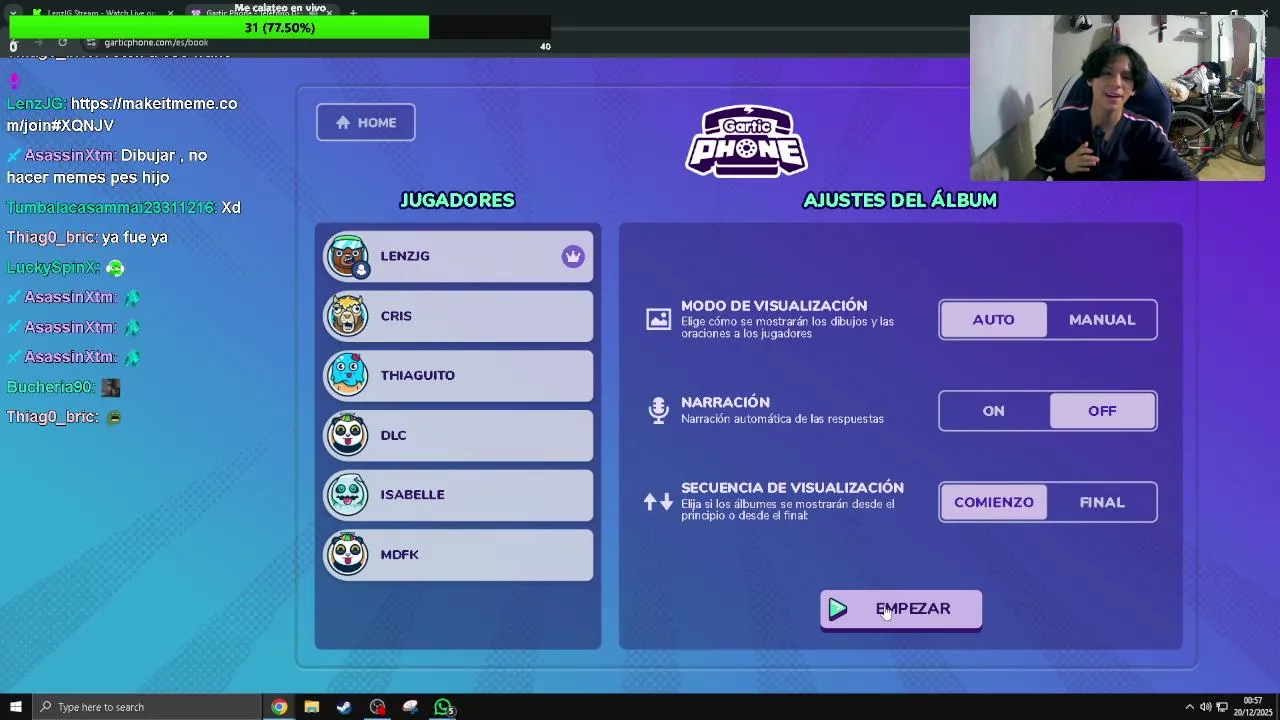The height and width of the screenshot is (720, 1280).
Task: Click ISABELLE player avatar
Action: pos(348,494)
